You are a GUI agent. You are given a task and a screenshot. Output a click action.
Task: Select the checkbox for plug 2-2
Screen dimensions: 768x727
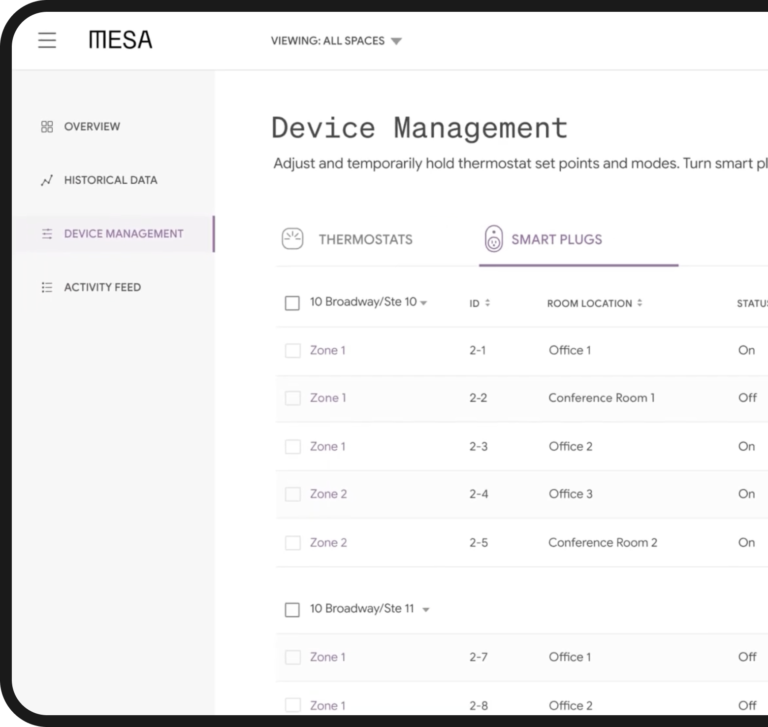coord(293,398)
